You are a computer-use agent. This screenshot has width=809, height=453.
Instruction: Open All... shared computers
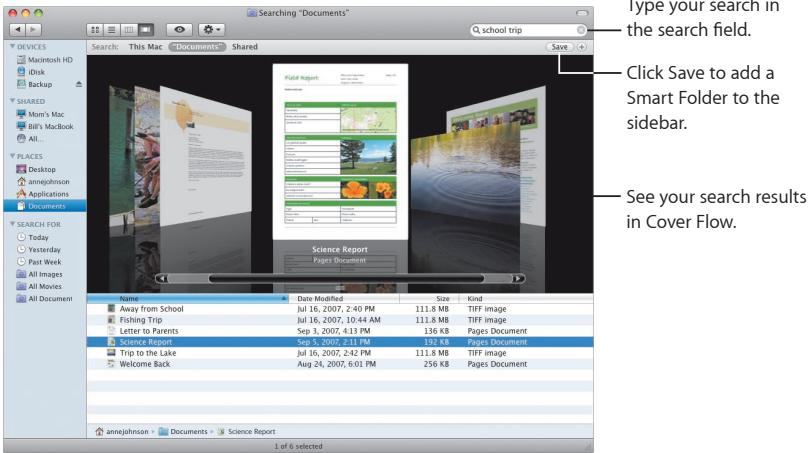coord(29,139)
